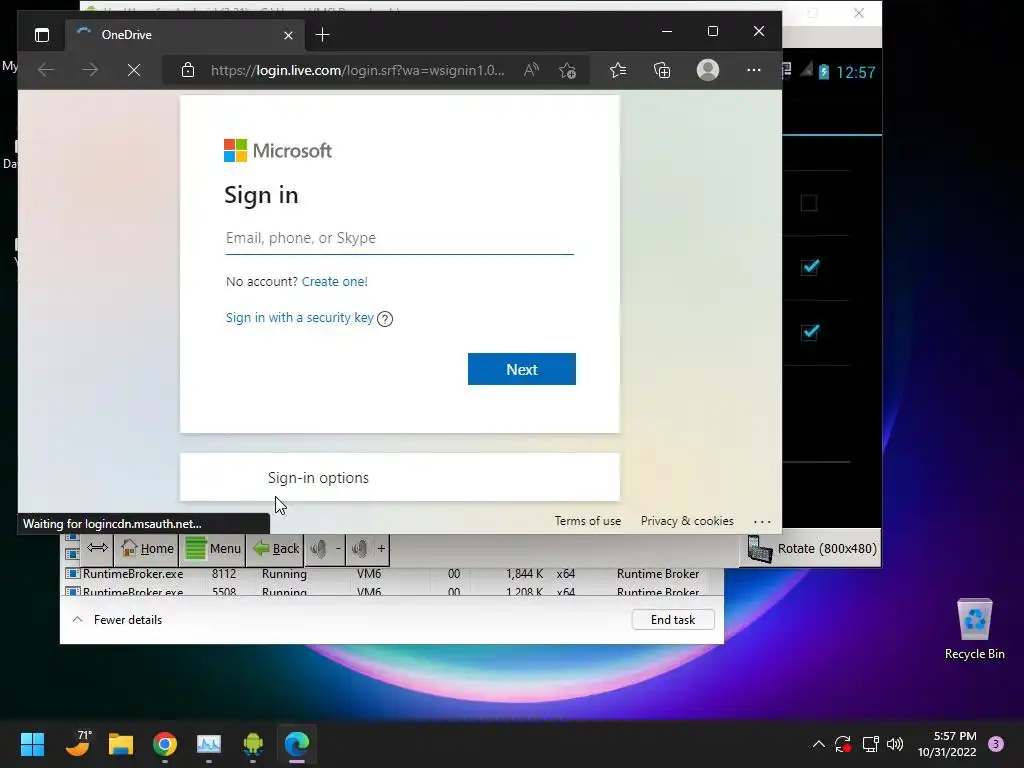
Task: Open the security key help icon
Action: 385,319
